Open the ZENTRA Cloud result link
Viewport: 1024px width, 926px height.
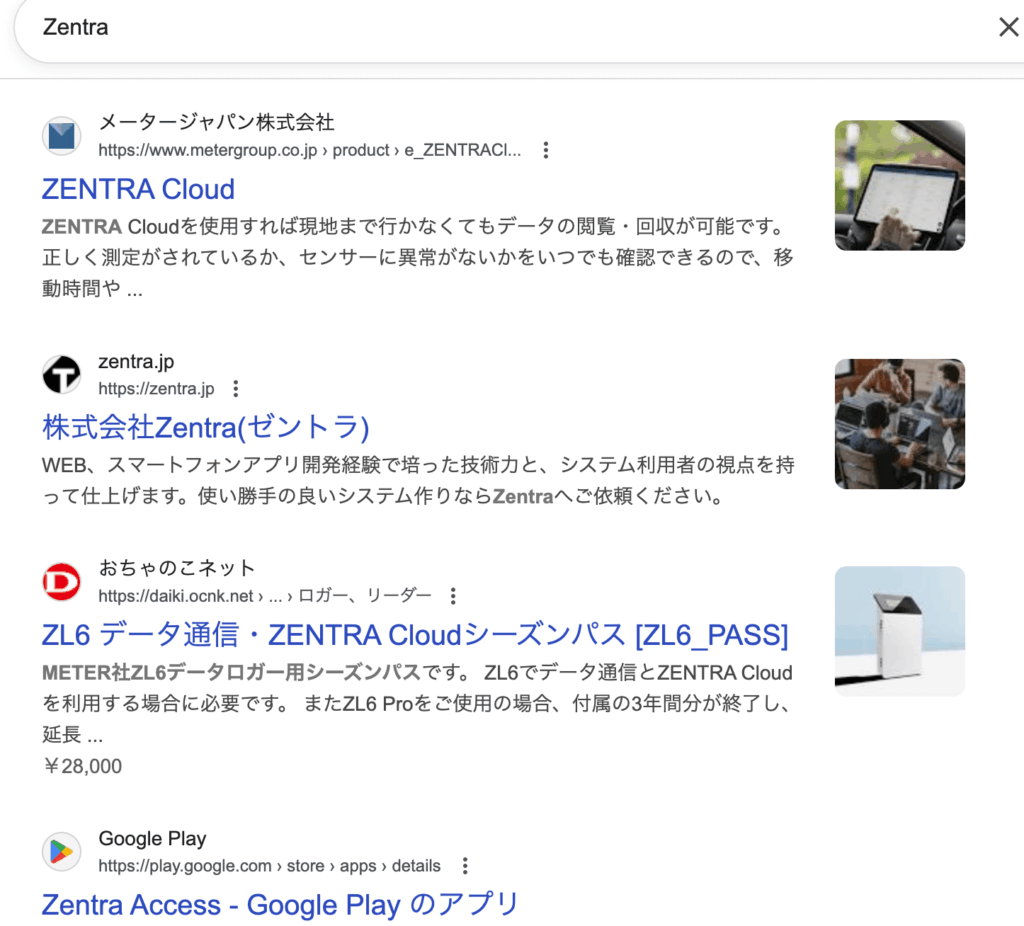(138, 189)
